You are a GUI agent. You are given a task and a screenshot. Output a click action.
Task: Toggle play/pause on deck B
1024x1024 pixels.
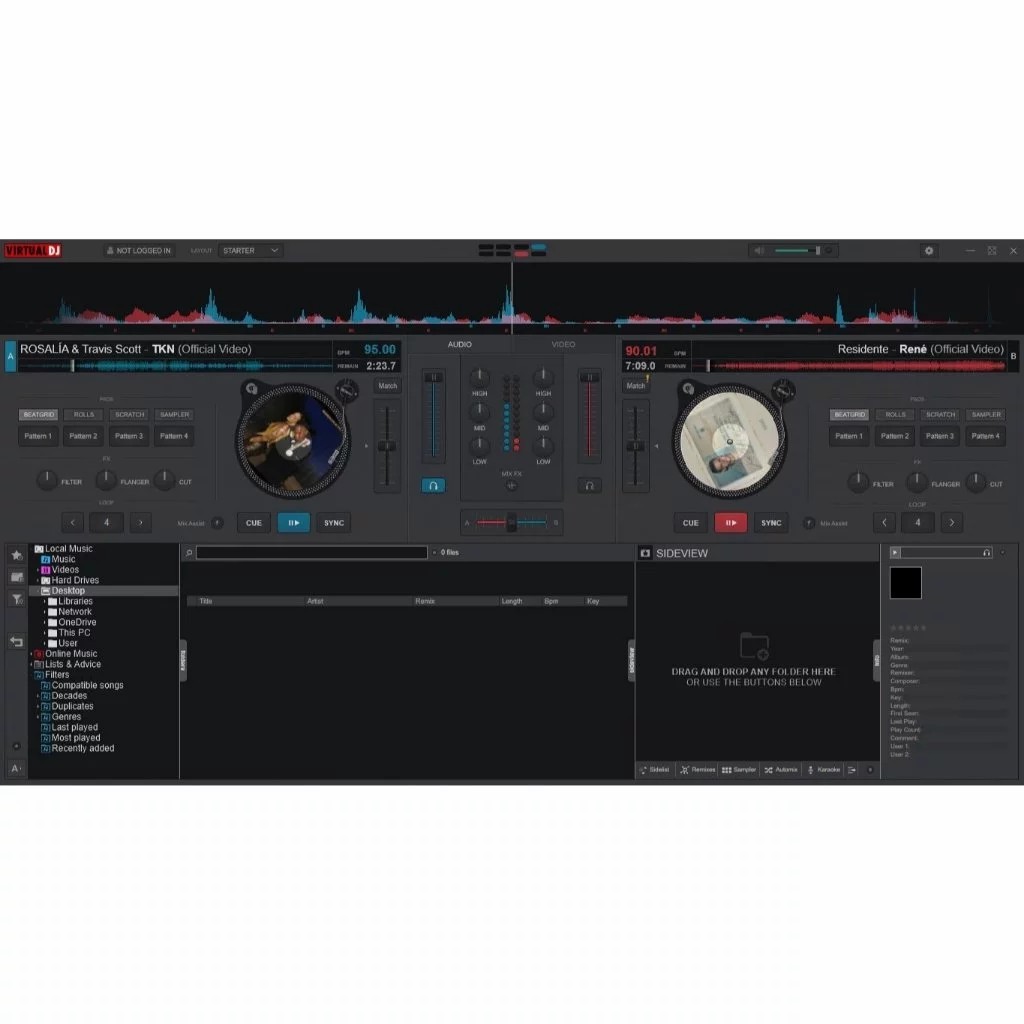pyautogui.click(x=731, y=522)
